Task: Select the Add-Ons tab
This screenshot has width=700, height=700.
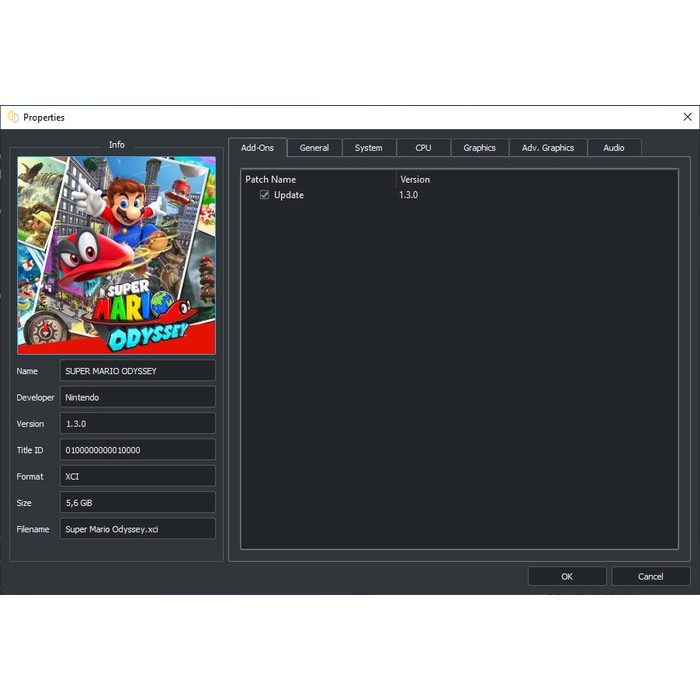Action: (x=257, y=148)
